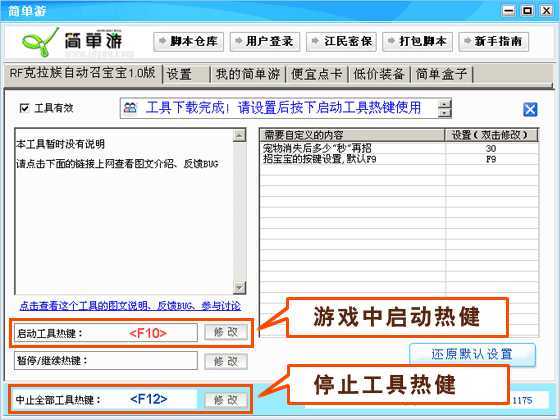This screenshot has height=420, width=560.
Task: Click the users icon in status message
Action: click(x=130, y=108)
